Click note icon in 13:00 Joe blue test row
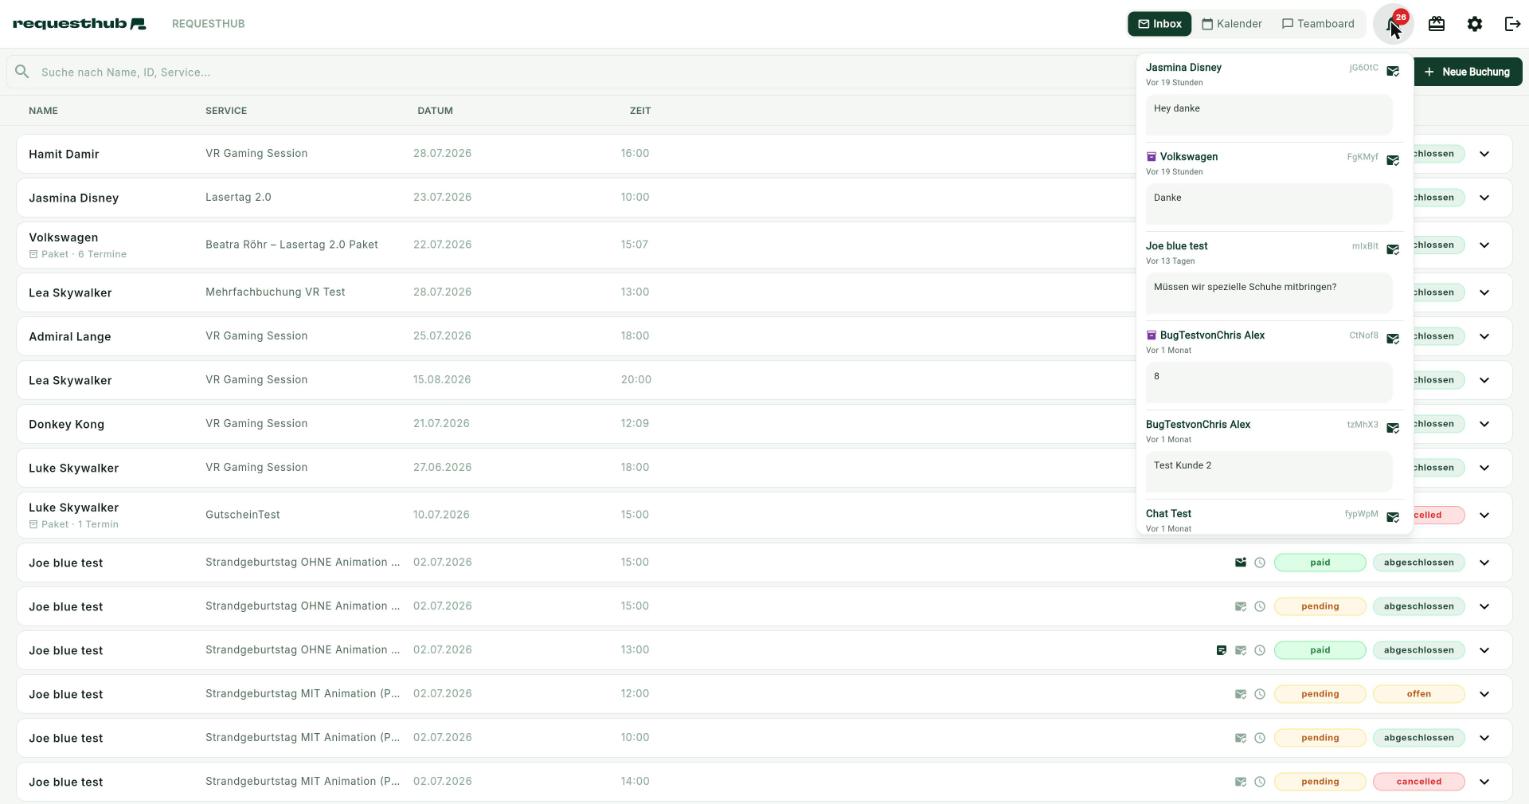Screen dimensions: 1529x804 (1221, 650)
